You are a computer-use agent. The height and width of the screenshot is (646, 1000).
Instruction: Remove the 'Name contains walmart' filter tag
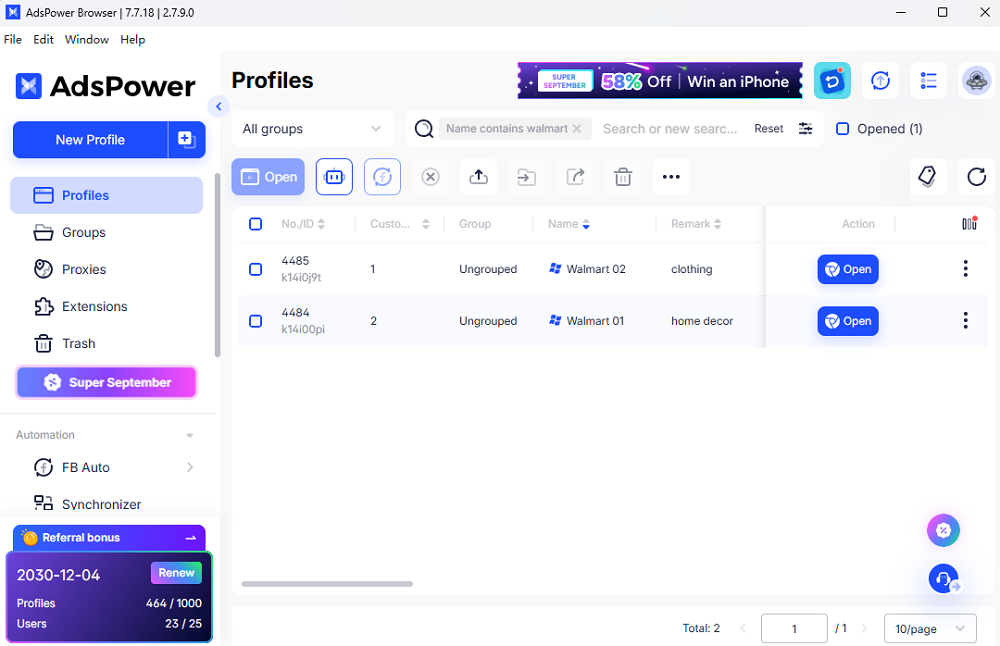tap(577, 129)
